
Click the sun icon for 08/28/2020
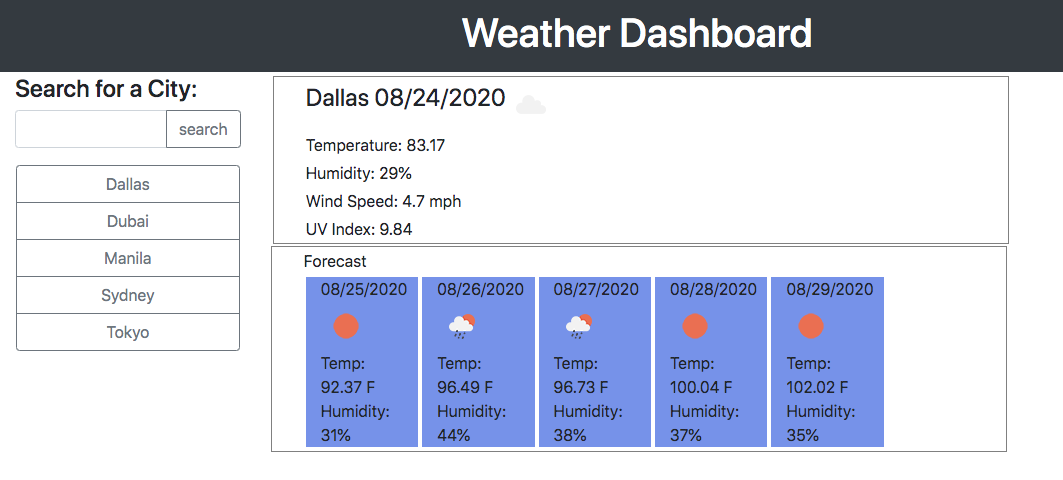695,326
